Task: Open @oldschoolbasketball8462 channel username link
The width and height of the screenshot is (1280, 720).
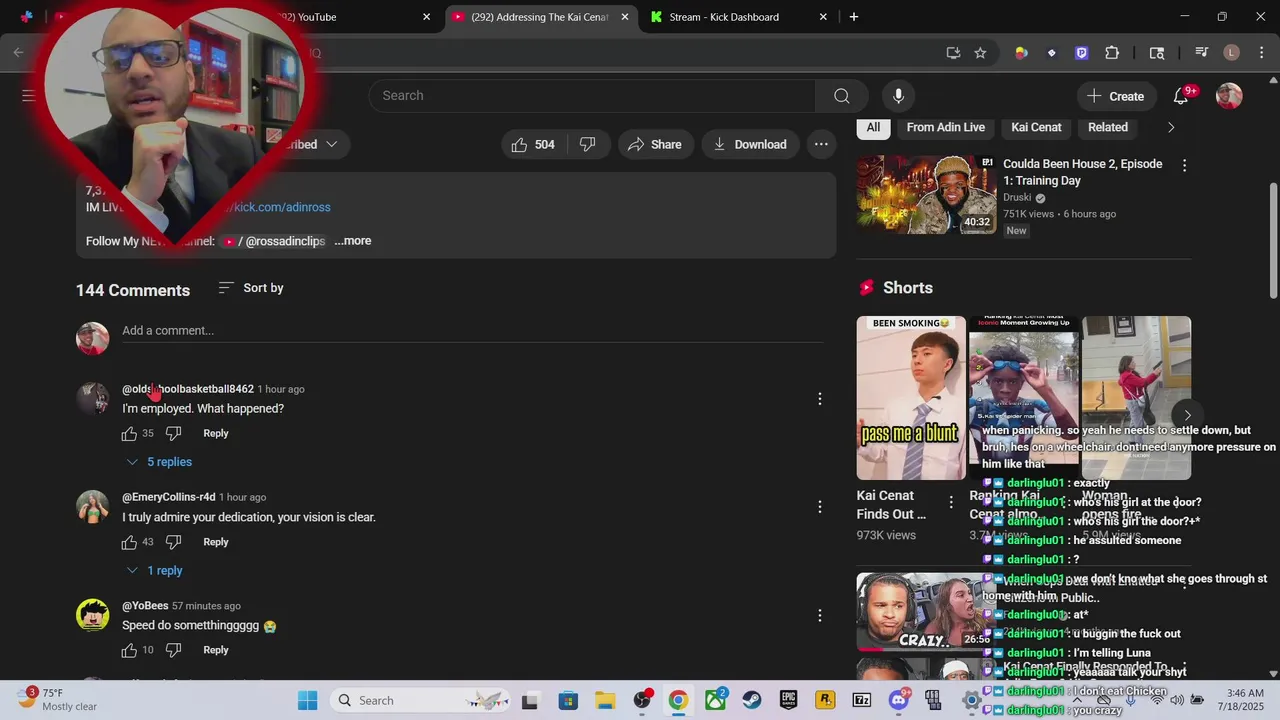Action: [188, 389]
